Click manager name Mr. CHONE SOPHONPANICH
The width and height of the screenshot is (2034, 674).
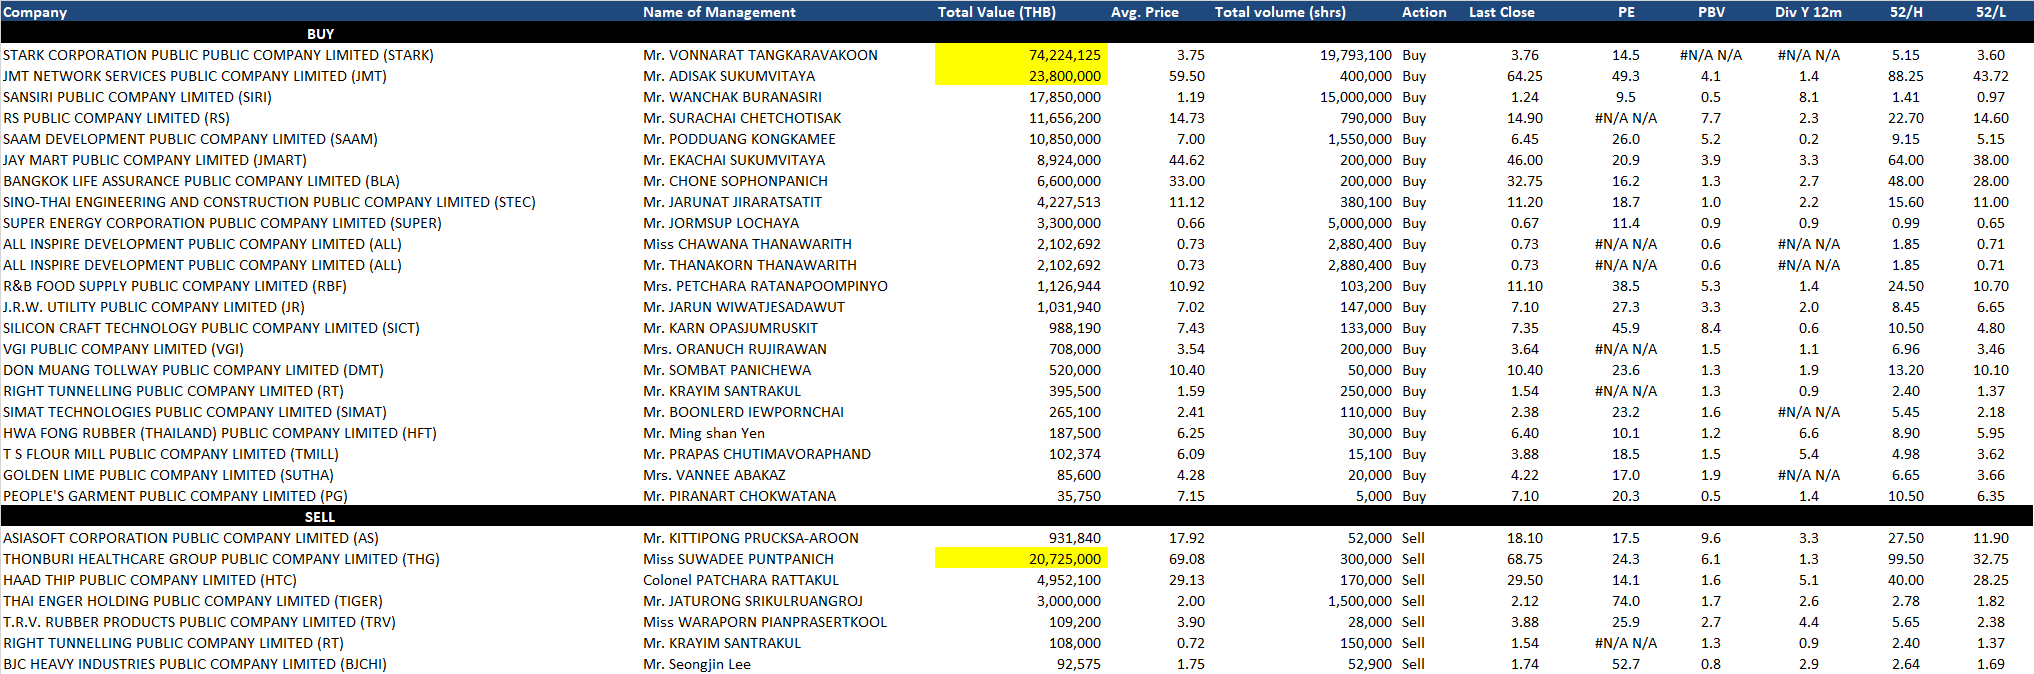point(735,181)
